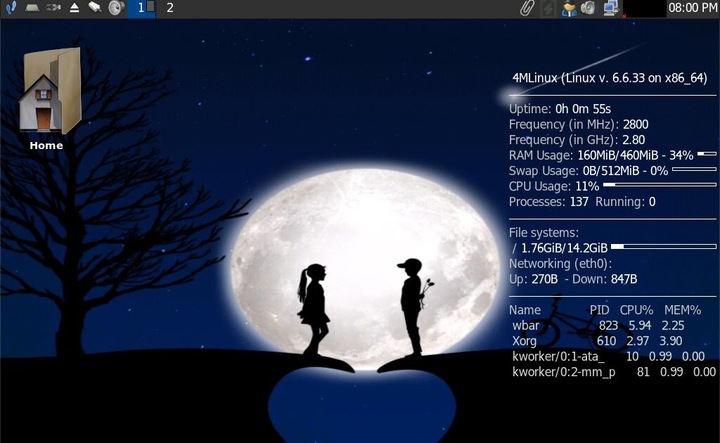Click the drive icon in top panel

point(31,8)
